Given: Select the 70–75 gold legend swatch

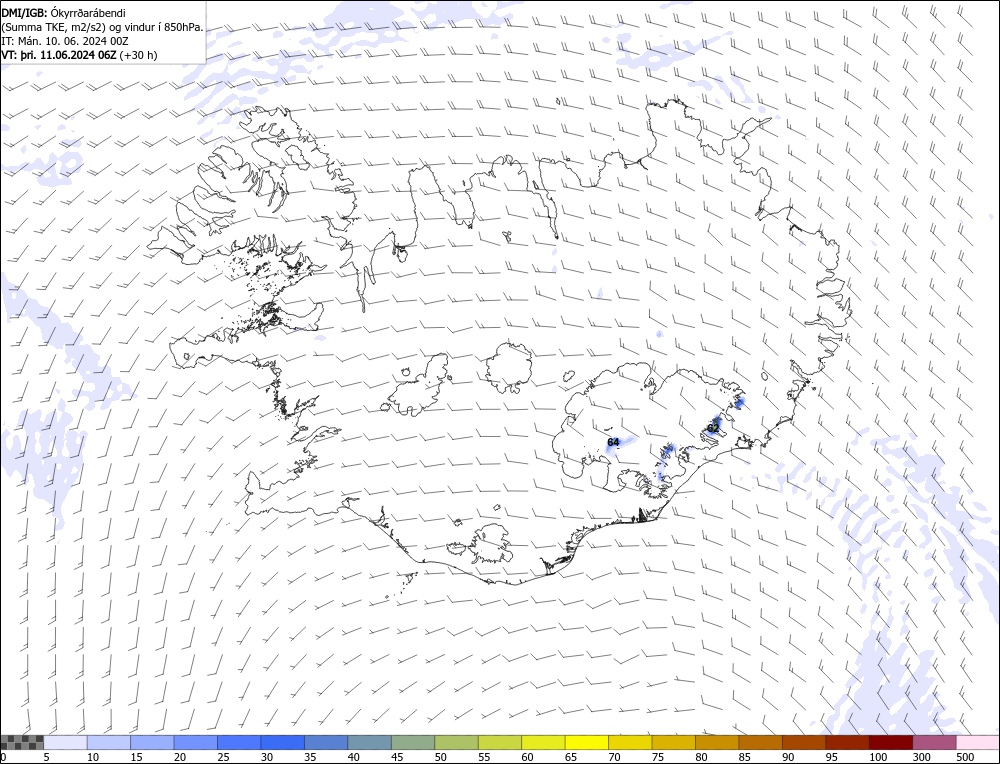Looking at the screenshot, I should pos(629,742).
